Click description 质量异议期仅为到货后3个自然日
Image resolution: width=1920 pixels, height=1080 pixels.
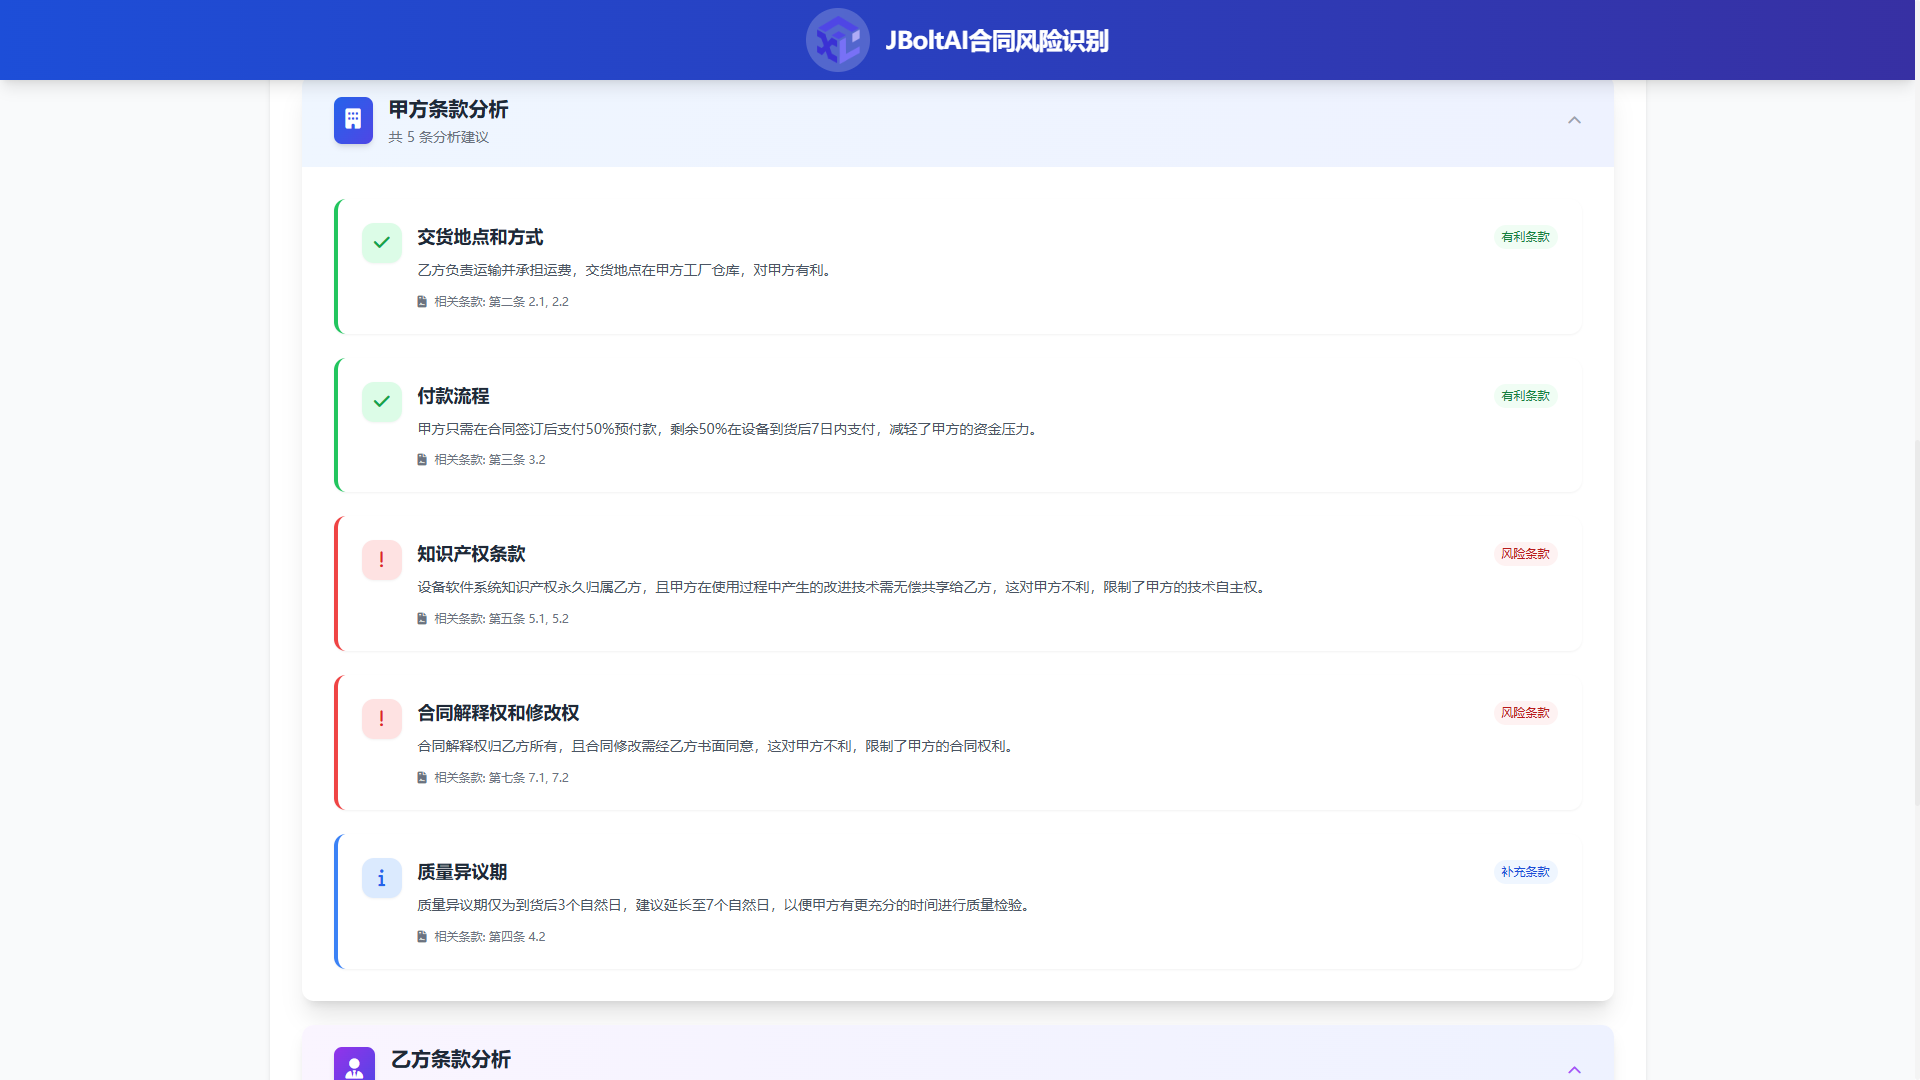point(726,905)
